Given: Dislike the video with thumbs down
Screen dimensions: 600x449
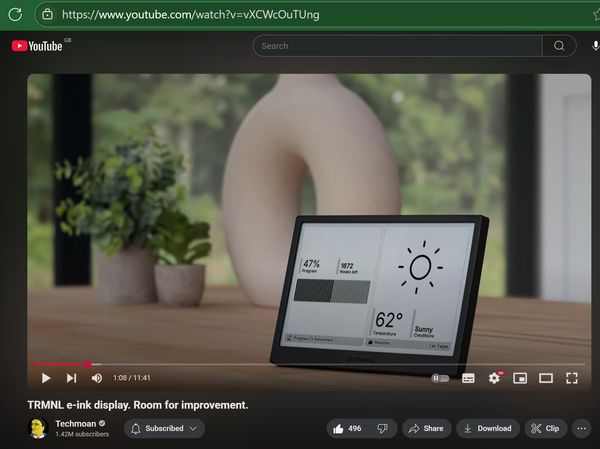Looking at the screenshot, I should 381,428.
